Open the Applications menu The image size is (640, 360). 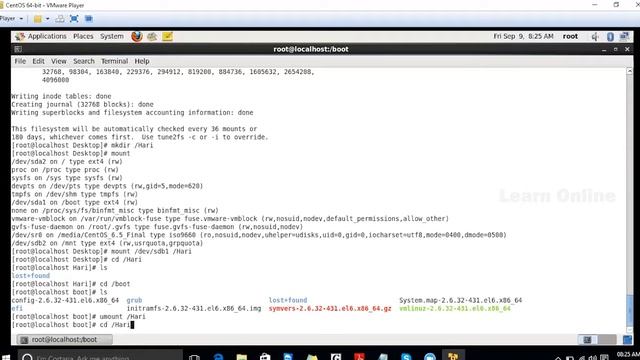(x=47, y=36)
